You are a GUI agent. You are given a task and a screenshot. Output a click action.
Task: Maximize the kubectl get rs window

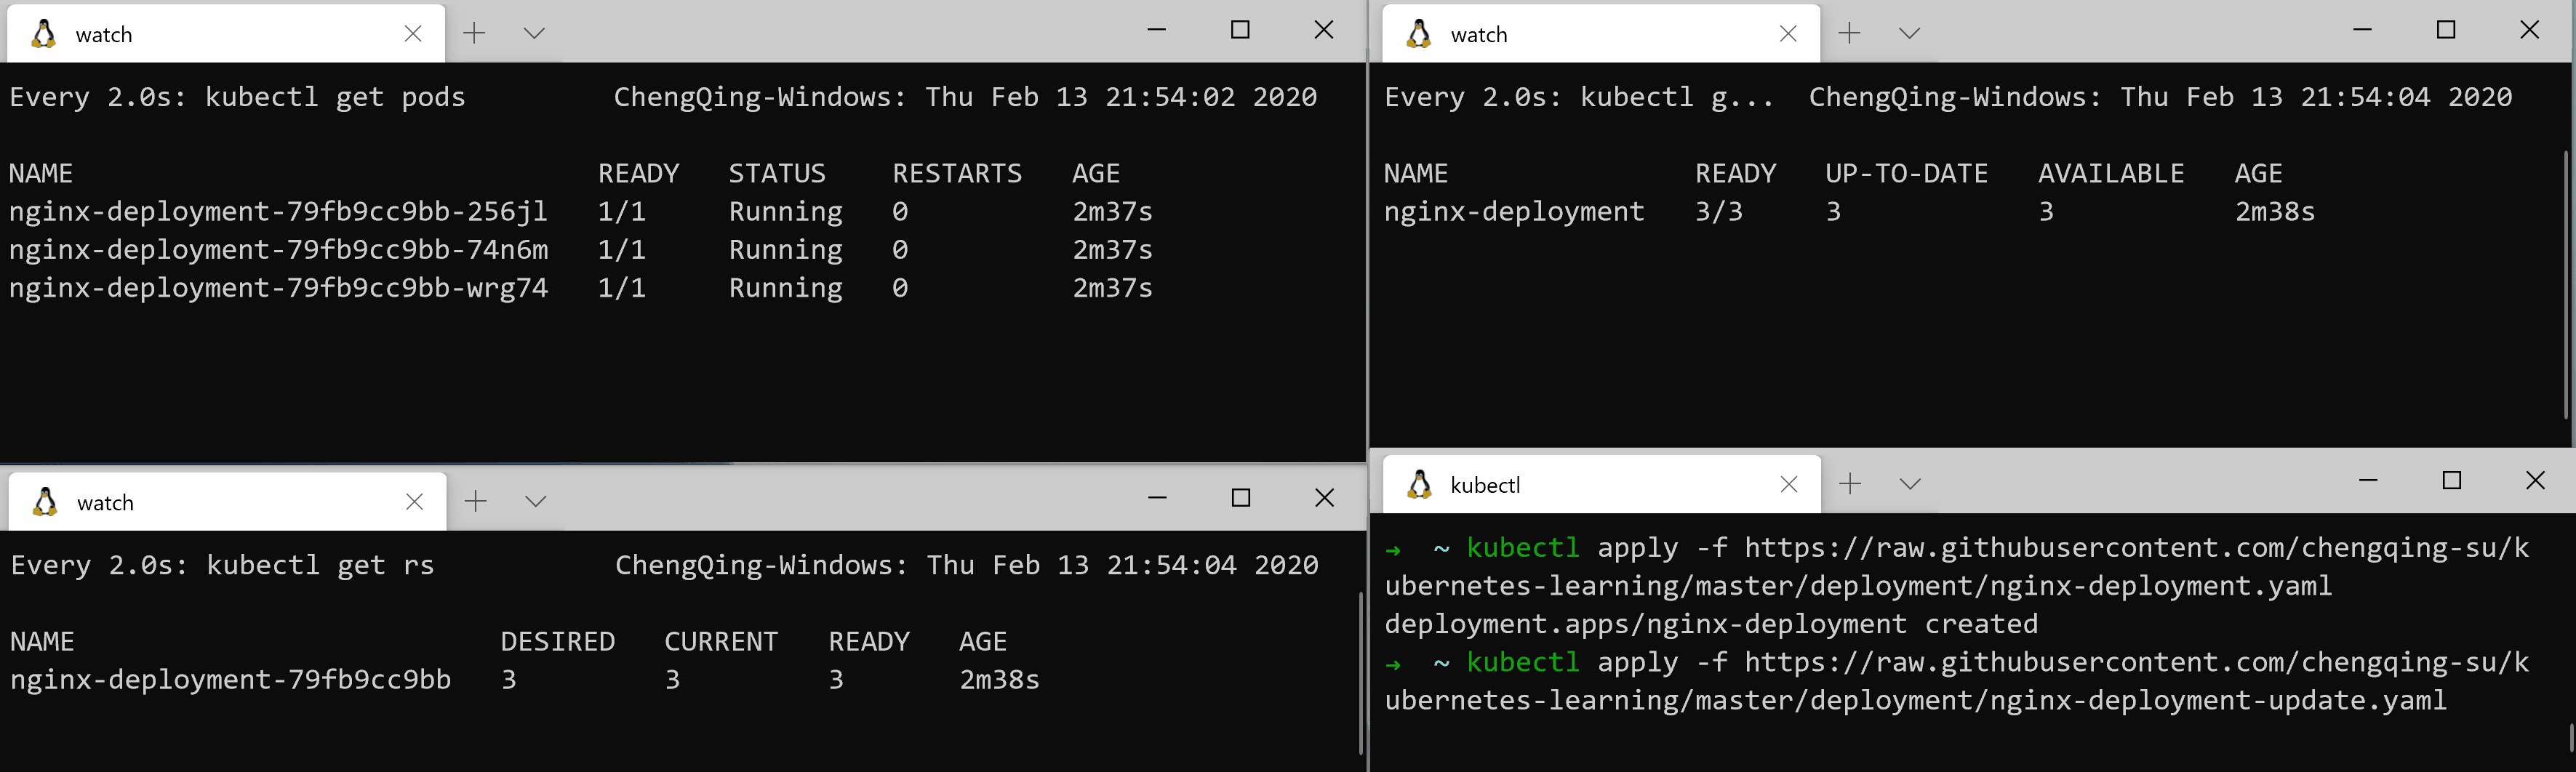pyautogui.click(x=1241, y=498)
